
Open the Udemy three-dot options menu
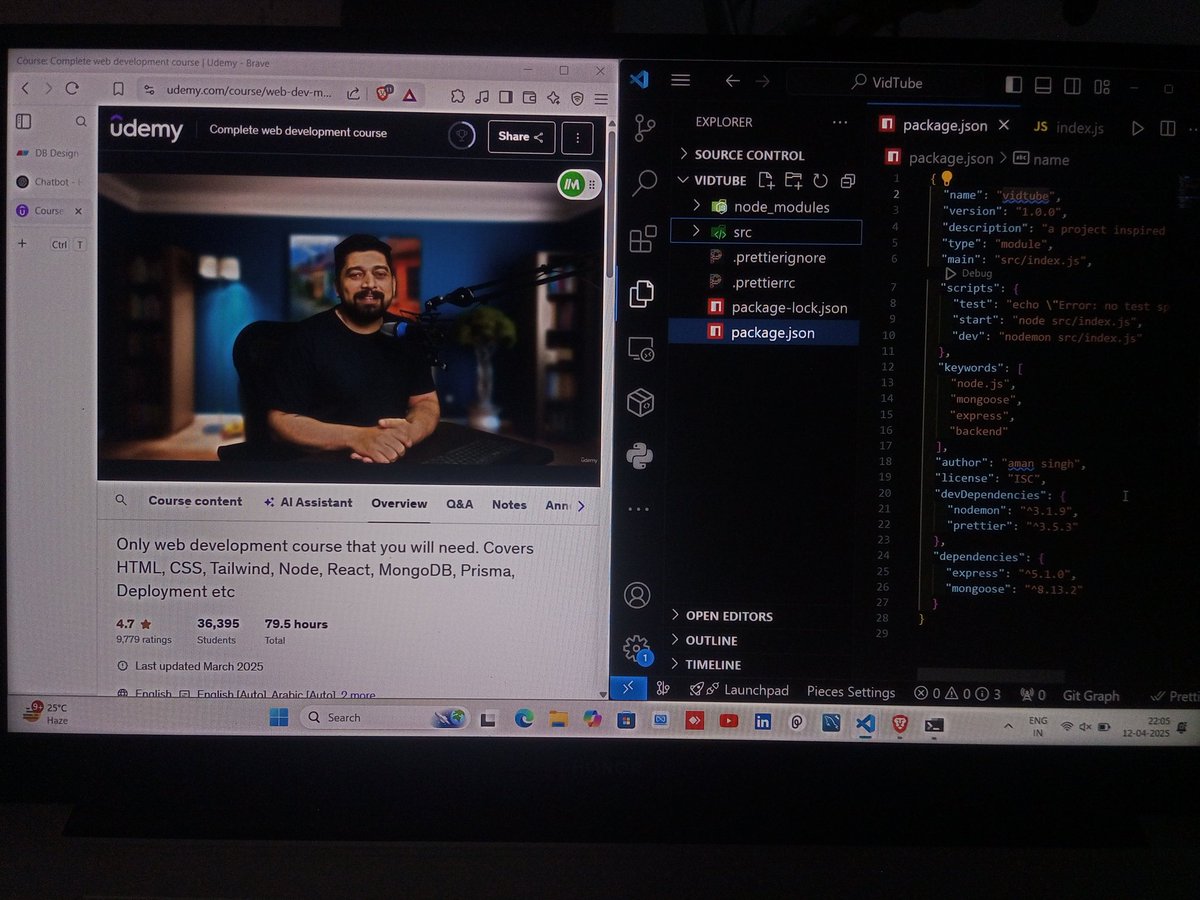[577, 138]
